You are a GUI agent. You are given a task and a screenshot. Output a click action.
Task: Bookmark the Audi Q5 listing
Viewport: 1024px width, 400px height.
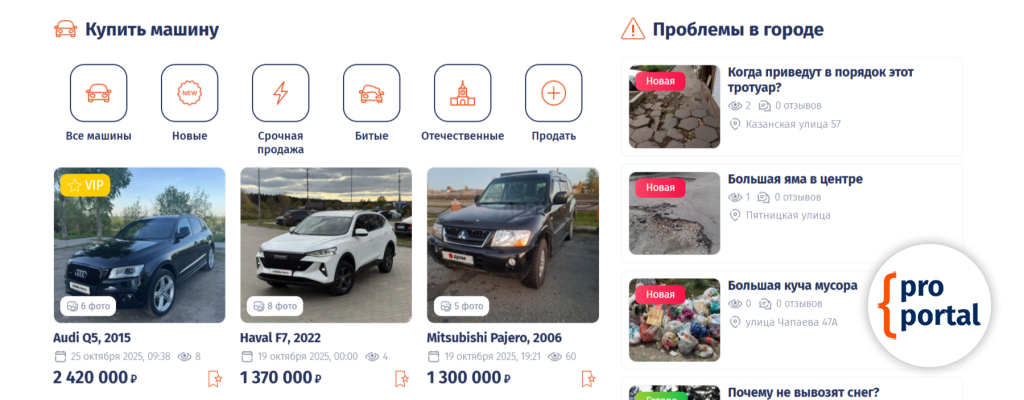(215, 378)
